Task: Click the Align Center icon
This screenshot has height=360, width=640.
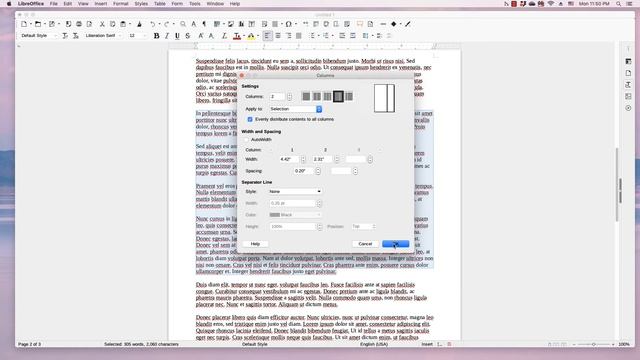Action: [x=278, y=36]
